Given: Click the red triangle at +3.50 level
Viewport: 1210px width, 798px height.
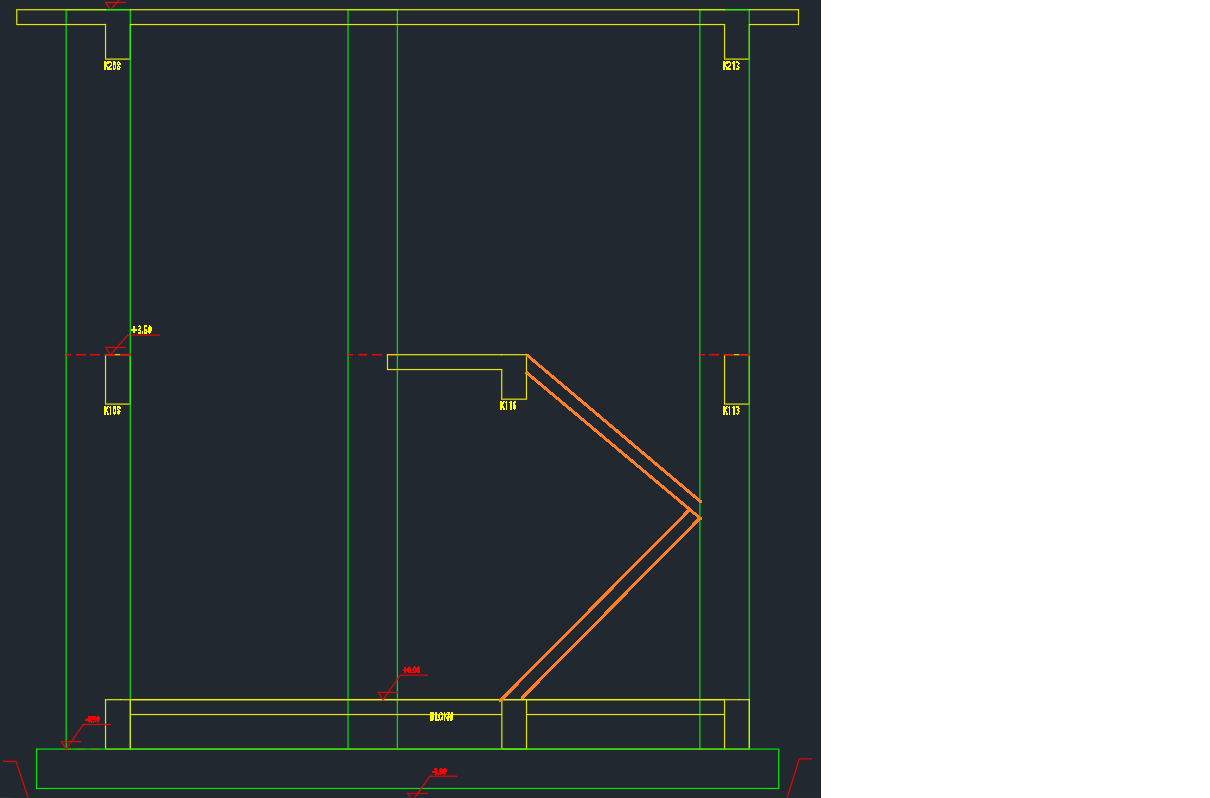Looking at the screenshot, I should click(114, 349).
